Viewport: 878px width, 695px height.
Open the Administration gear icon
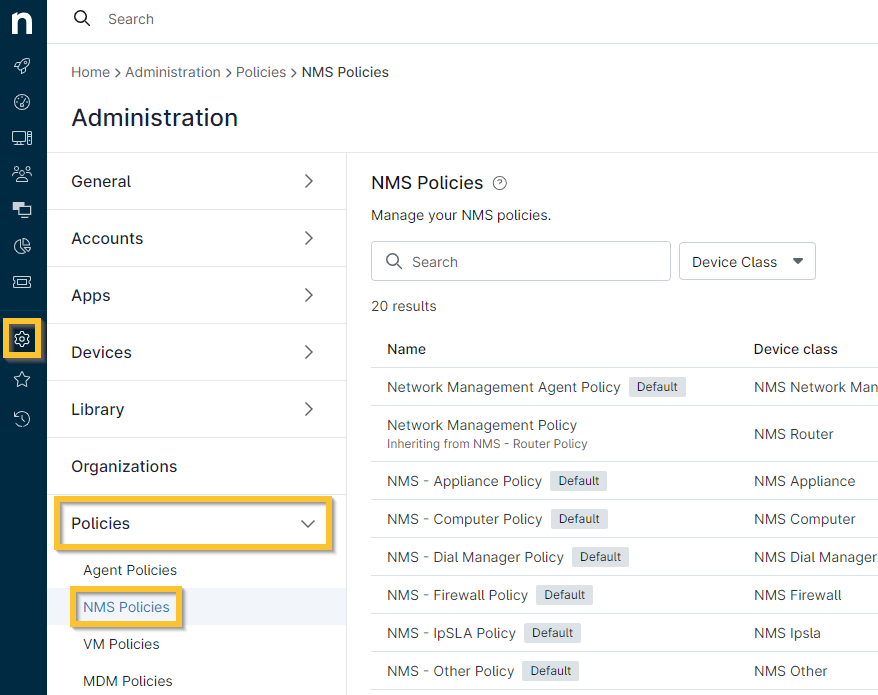[x=22, y=339]
